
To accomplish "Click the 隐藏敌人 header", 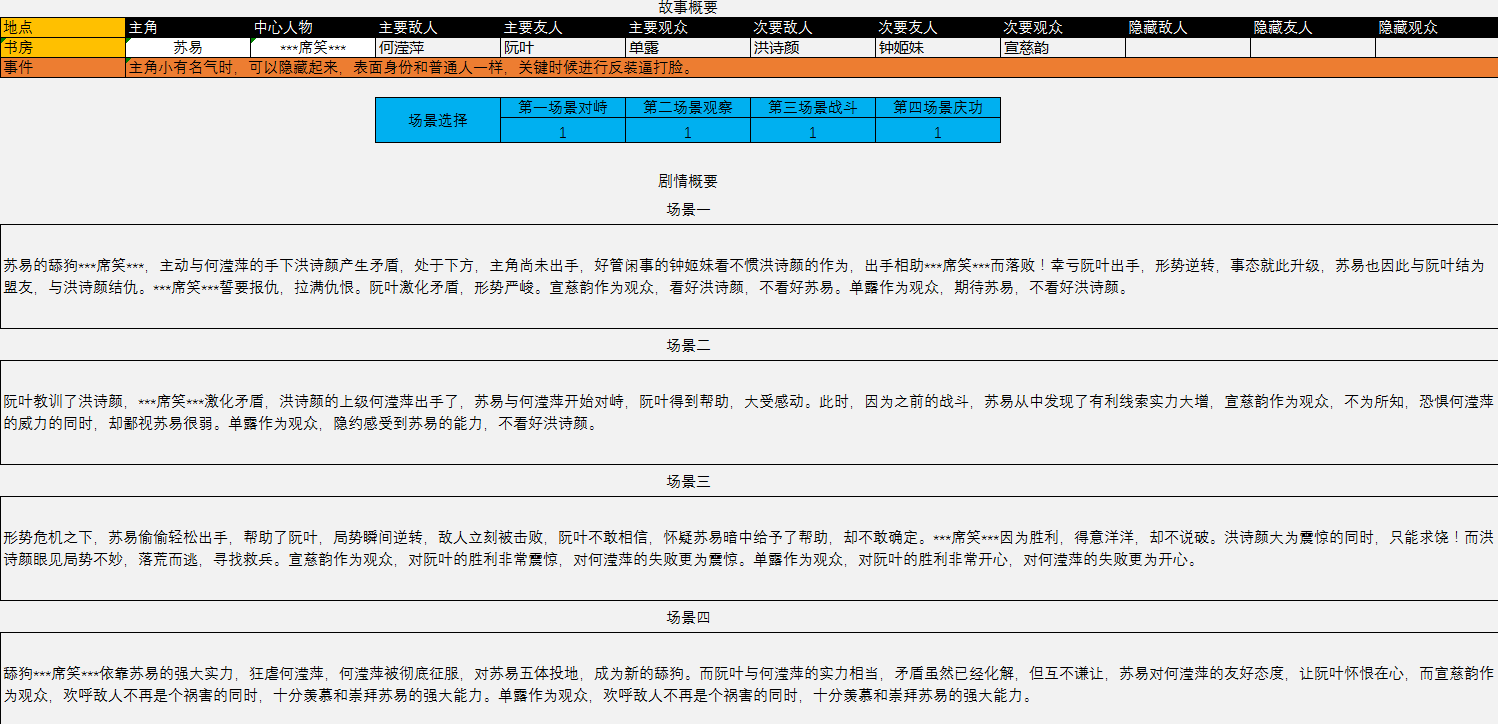I will (1188, 28).
